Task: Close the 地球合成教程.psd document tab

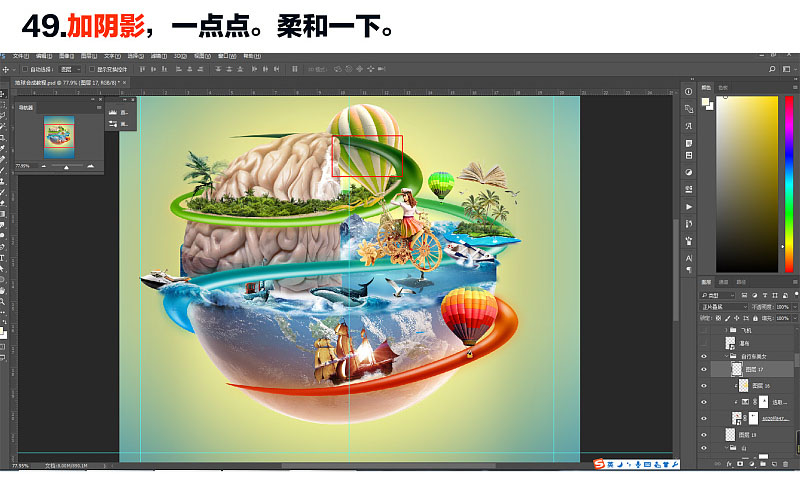Action: [x=124, y=82]
